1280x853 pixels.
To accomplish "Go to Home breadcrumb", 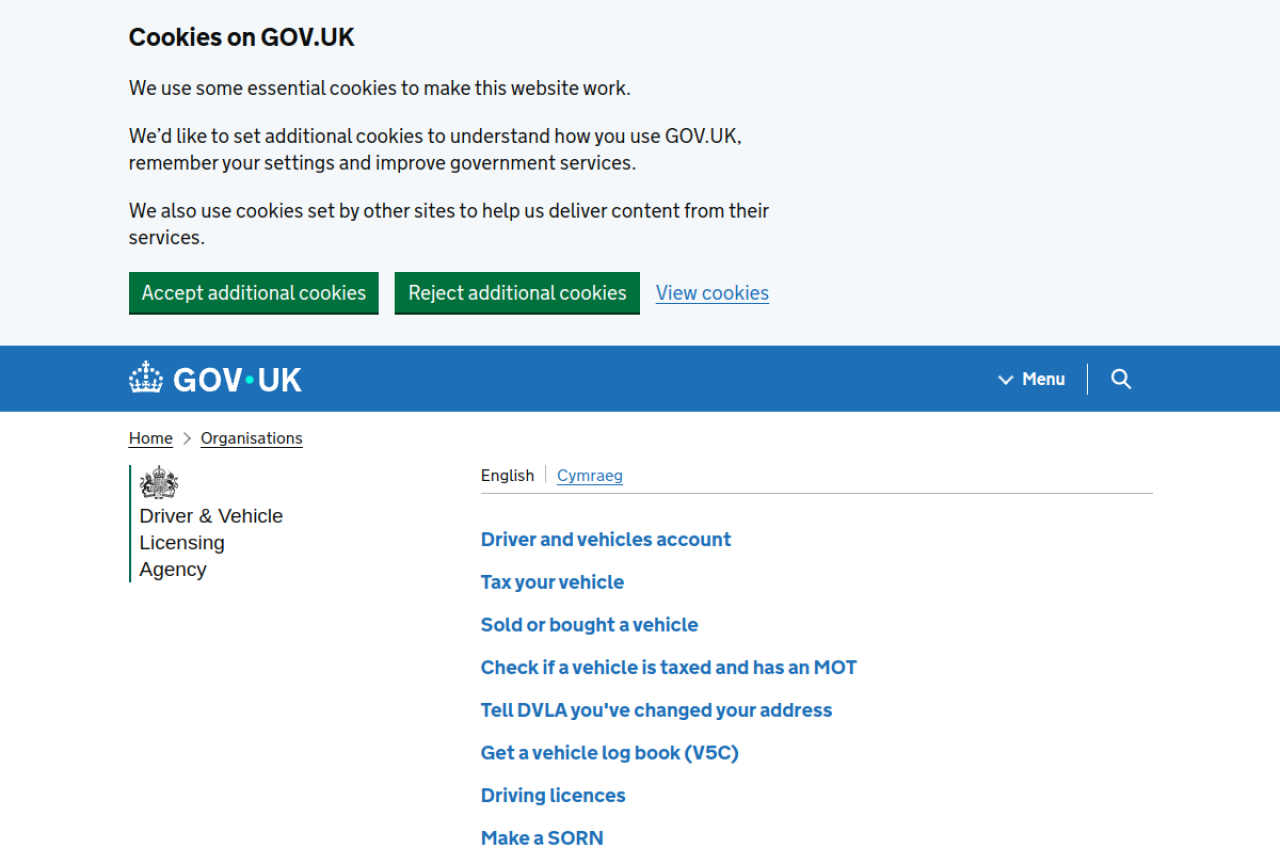I will (151, 438).
